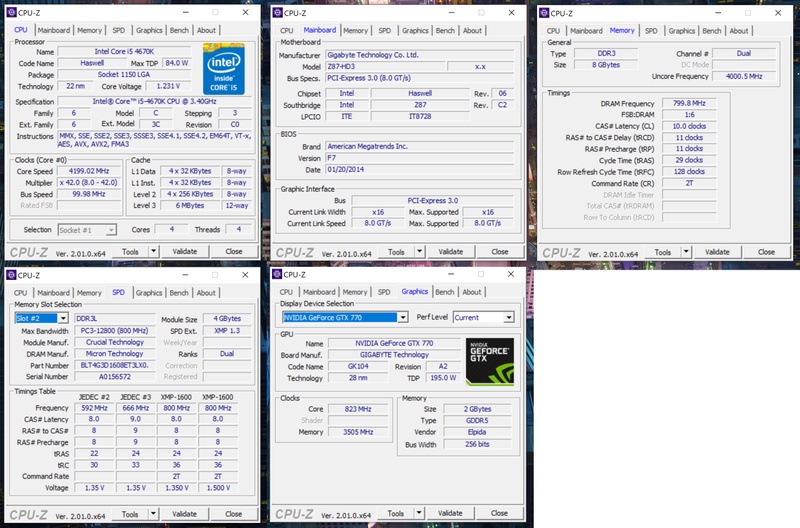Click Gigabyte Technology Co. Ltd. manufacturer field
The width and height of the screenshot is (800, 528).
[x=419, y=55]
